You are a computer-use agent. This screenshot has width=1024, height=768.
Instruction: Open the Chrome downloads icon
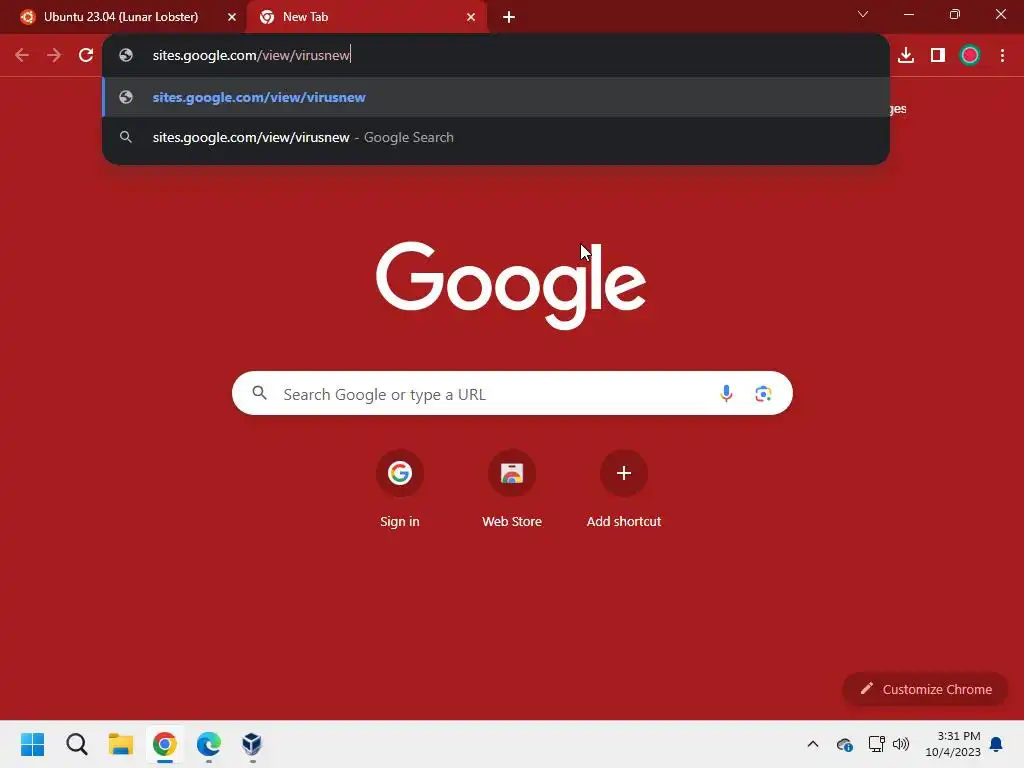(x=906, y=55)
